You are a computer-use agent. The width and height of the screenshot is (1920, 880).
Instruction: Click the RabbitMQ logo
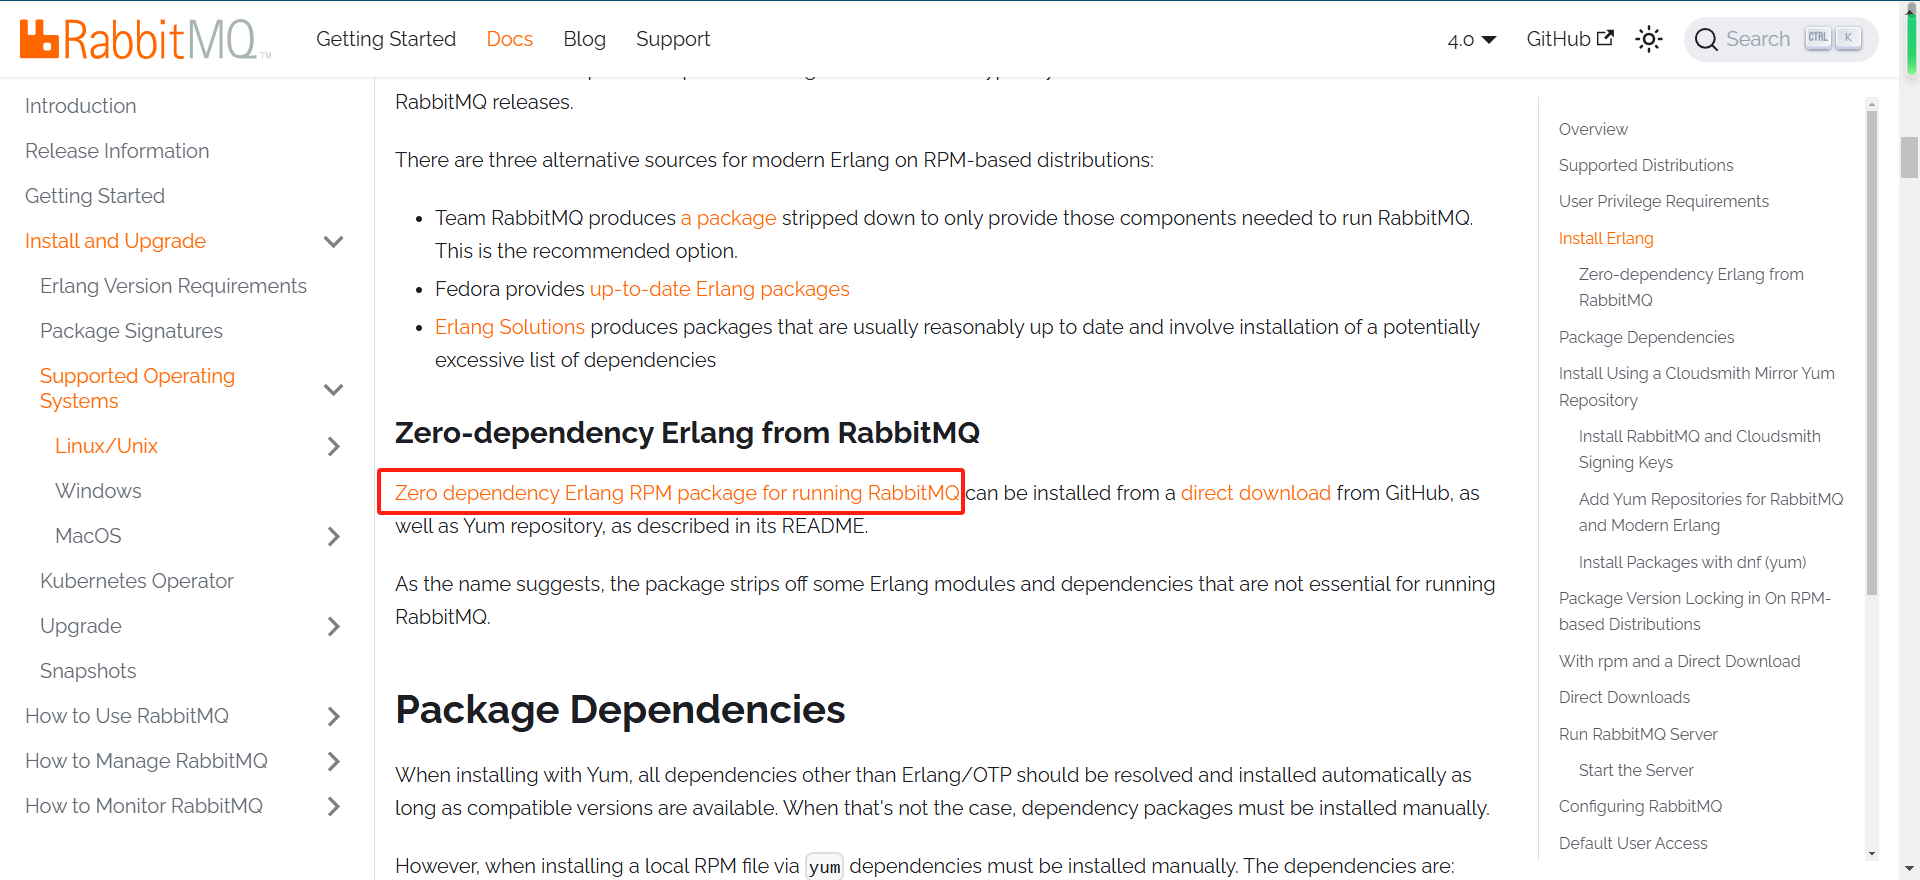[140, 40]
